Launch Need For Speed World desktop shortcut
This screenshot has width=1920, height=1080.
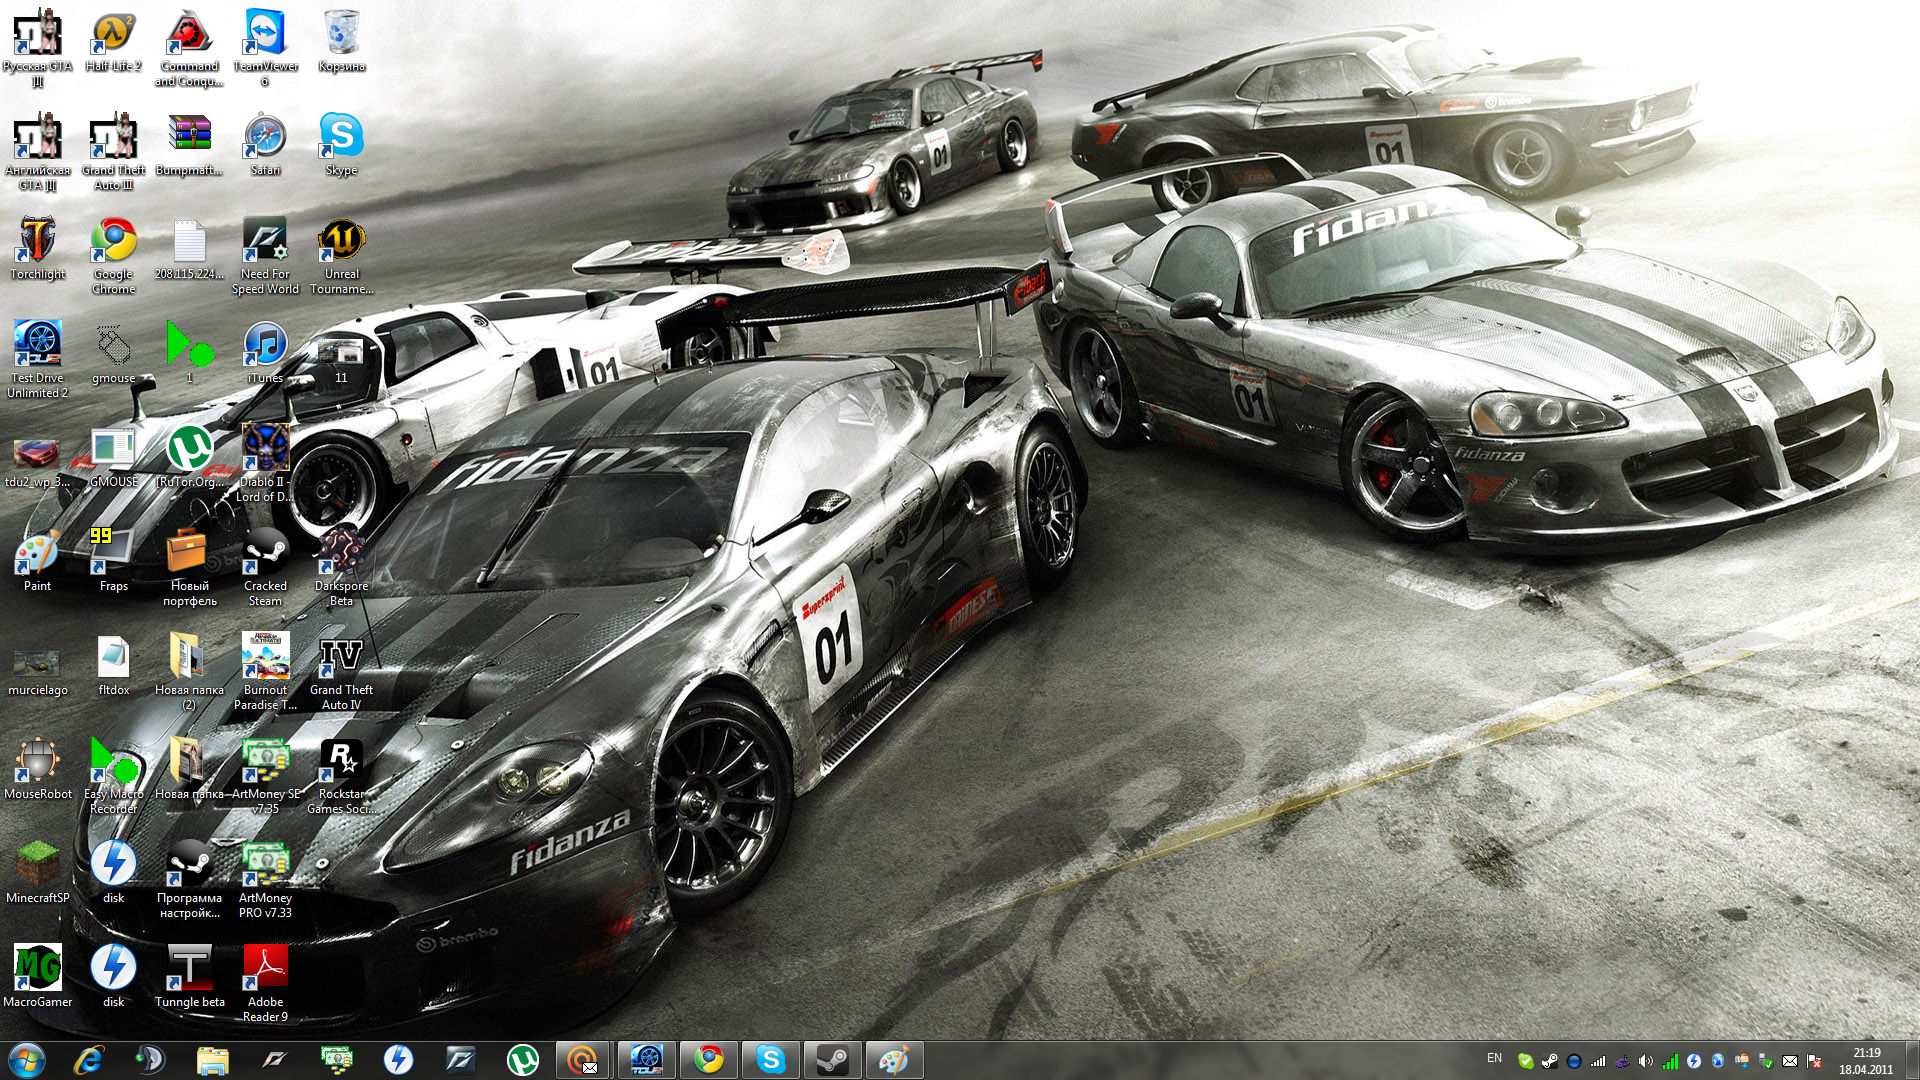pyautogui.click(x=265, y=257)
